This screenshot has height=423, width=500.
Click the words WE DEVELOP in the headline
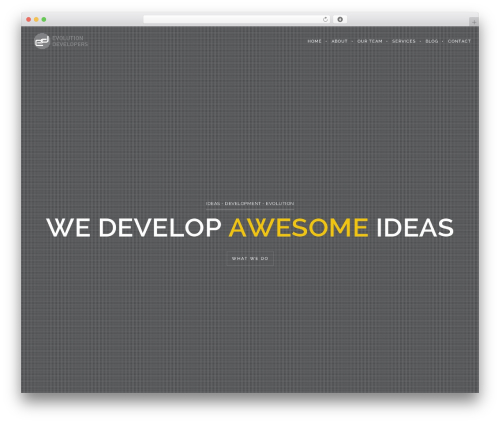point(134,228)
